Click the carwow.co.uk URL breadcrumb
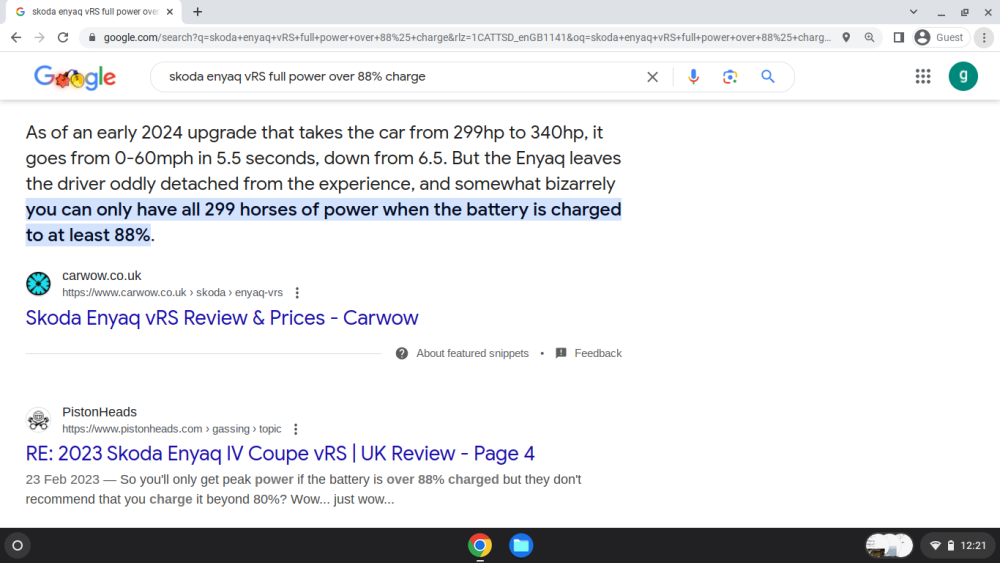Screen dimensions: 1000x563 point(172,293)
